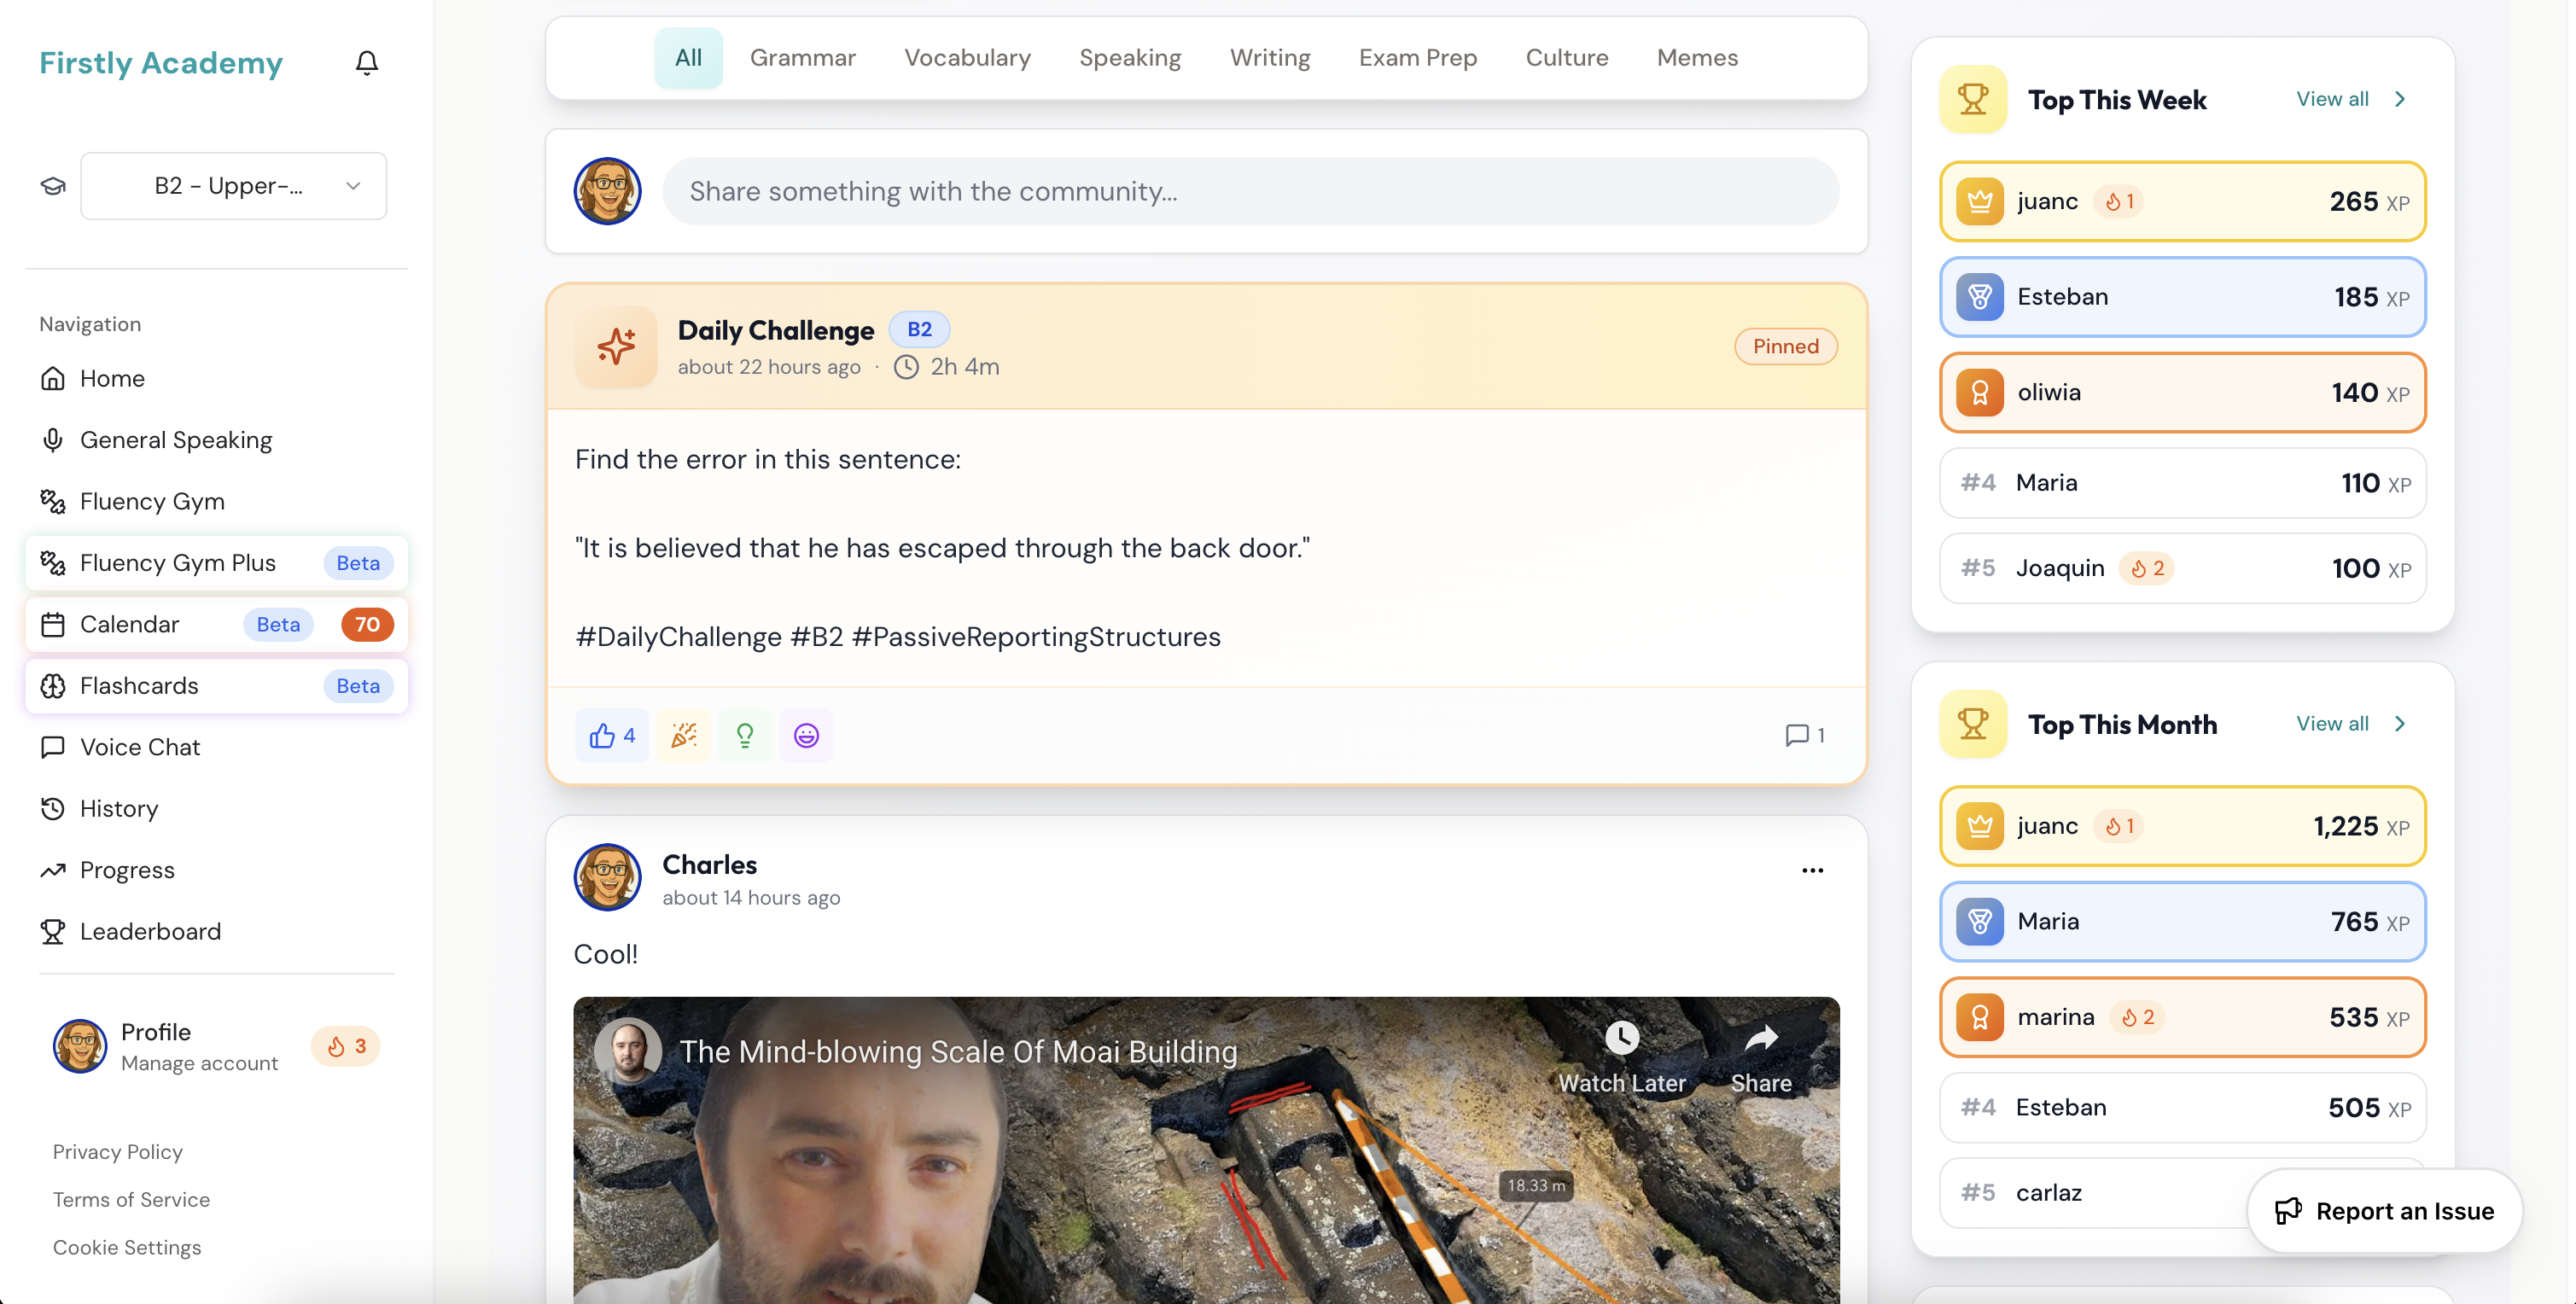Add a confetti reaction to the Daily Challenge
This screenshot has height=1304, width=2576.
684,735
